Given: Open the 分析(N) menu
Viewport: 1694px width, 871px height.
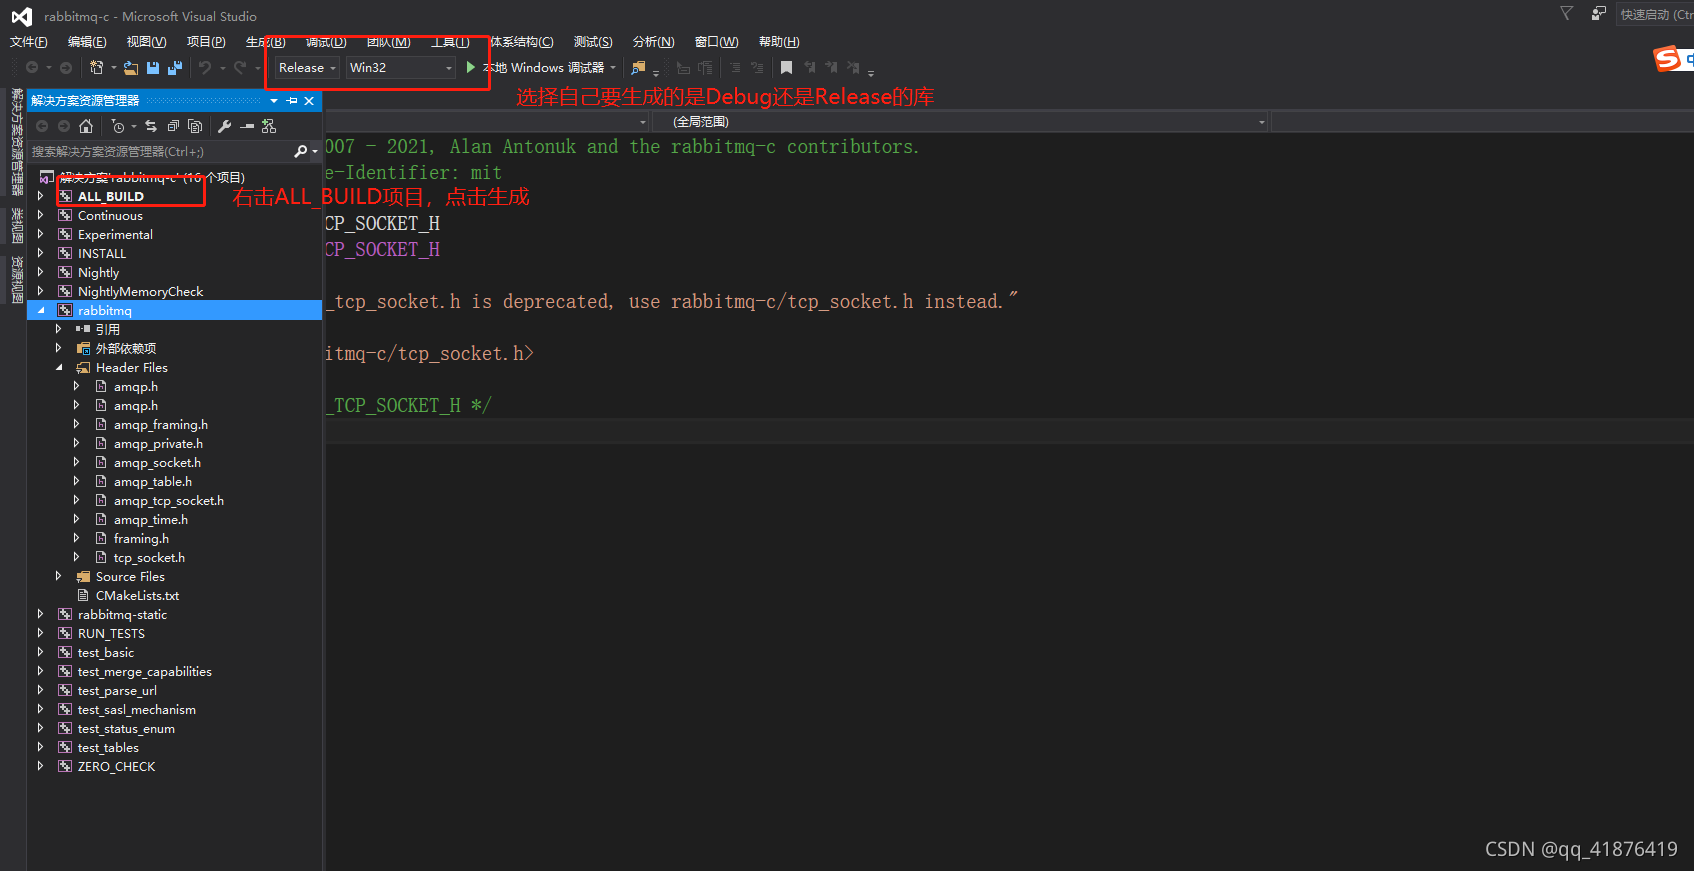Looking at the screenshot, I should (653, 41).
